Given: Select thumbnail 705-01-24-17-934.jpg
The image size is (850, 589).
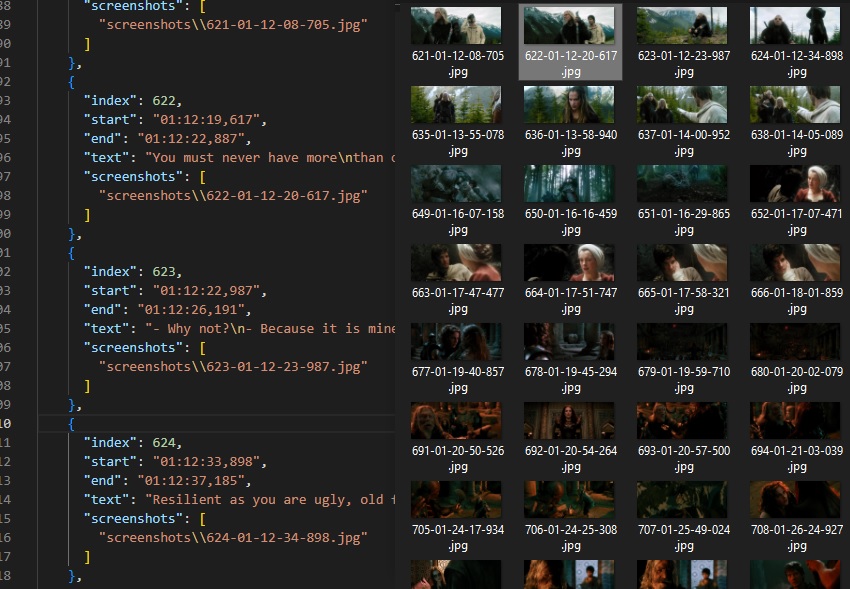Looking at the screenshot, I should click(x=456, y=500).
